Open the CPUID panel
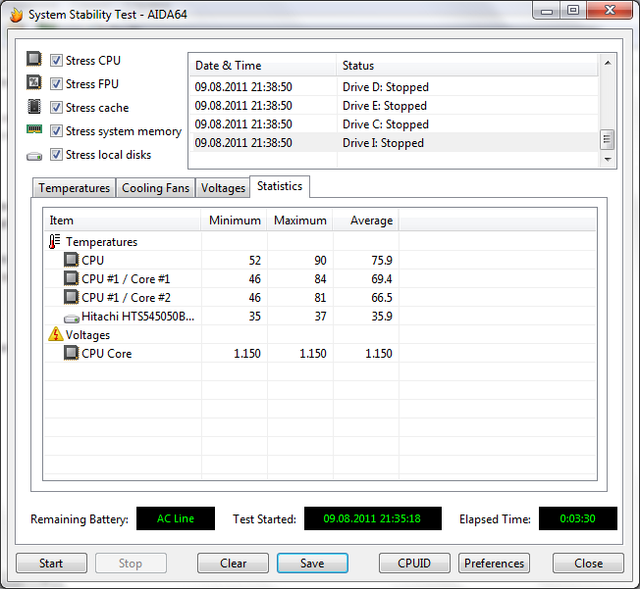640x589 pixels. click(x=414, y=563)
